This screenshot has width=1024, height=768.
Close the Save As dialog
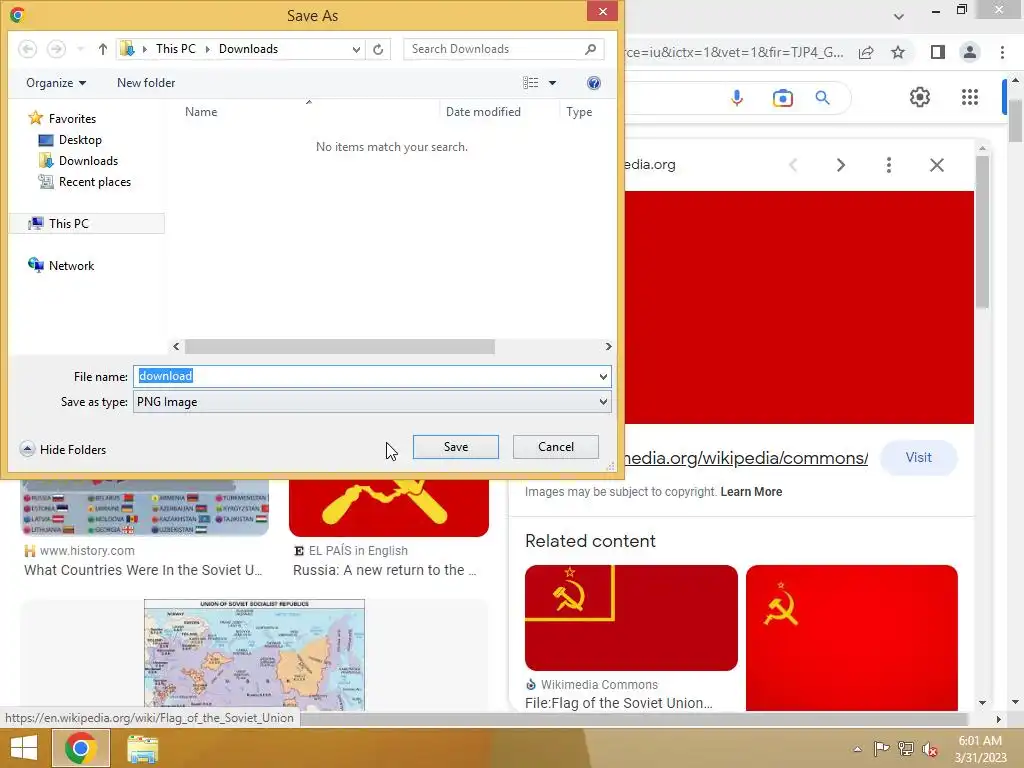[602, 12]
